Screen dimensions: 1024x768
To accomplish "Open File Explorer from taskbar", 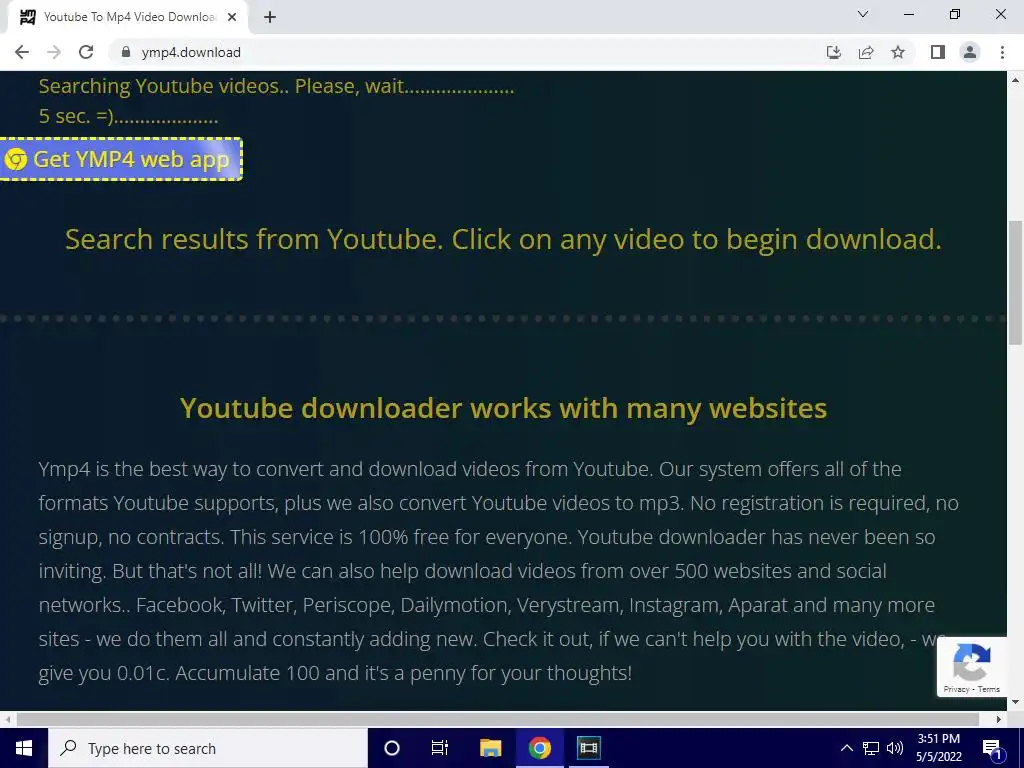I will (490, 748).
